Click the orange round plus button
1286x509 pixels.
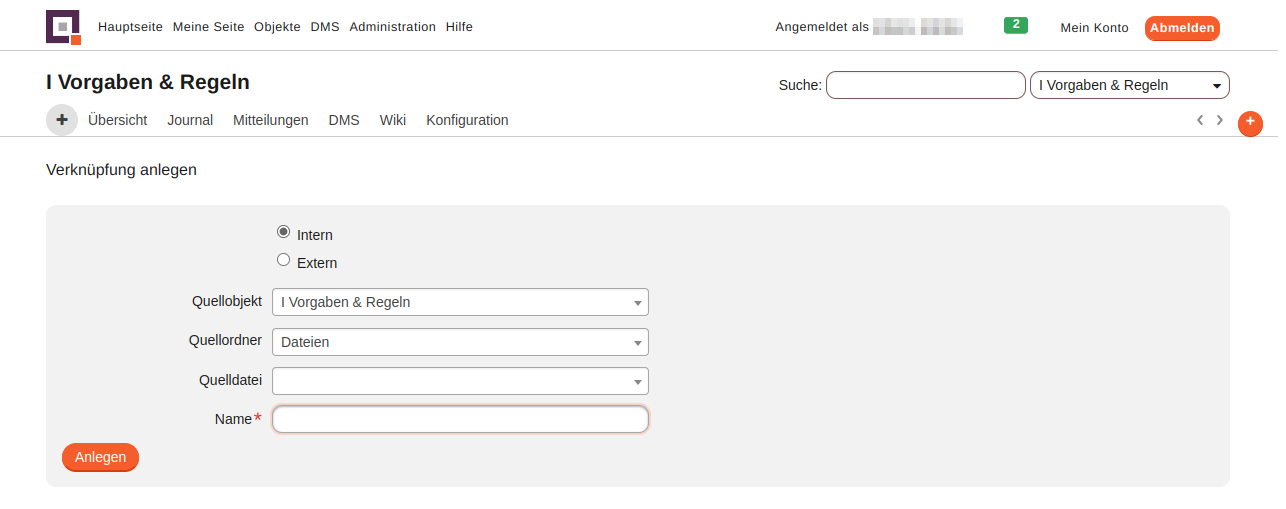(1250, 123)
